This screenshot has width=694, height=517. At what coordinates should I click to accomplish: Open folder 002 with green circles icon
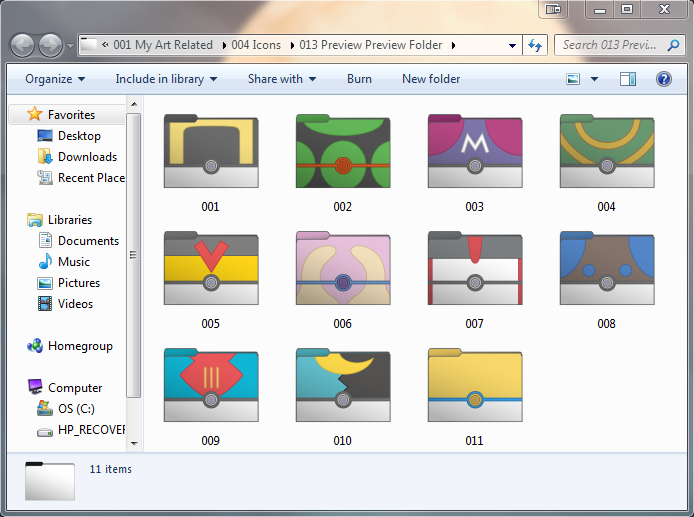tap(343, 151)
